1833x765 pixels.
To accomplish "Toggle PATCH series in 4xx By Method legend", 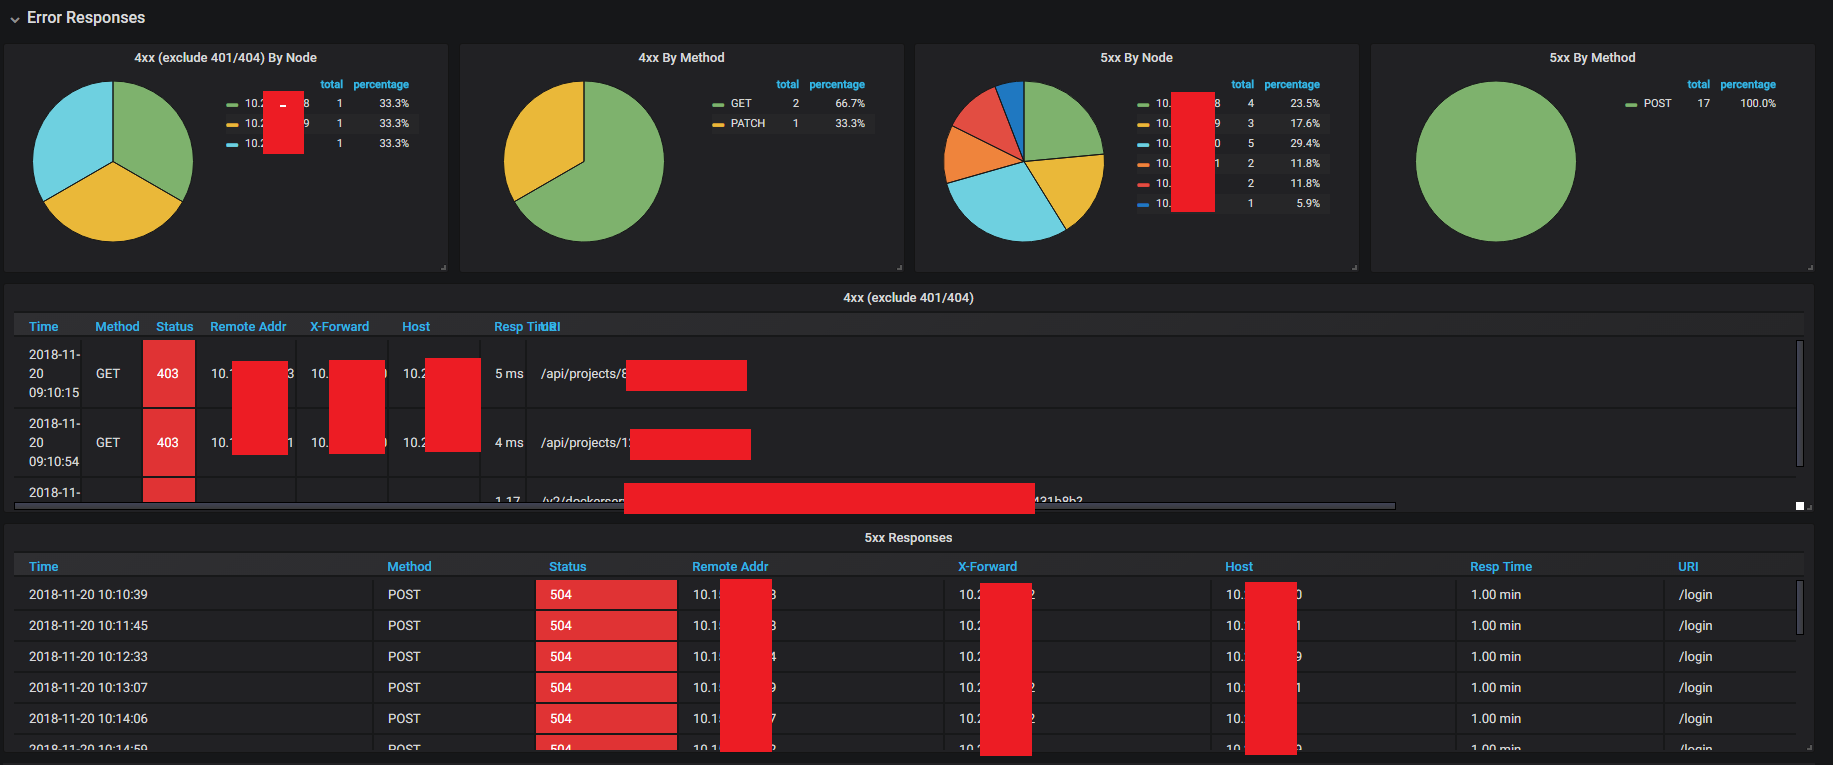I will tap(747, 124).
